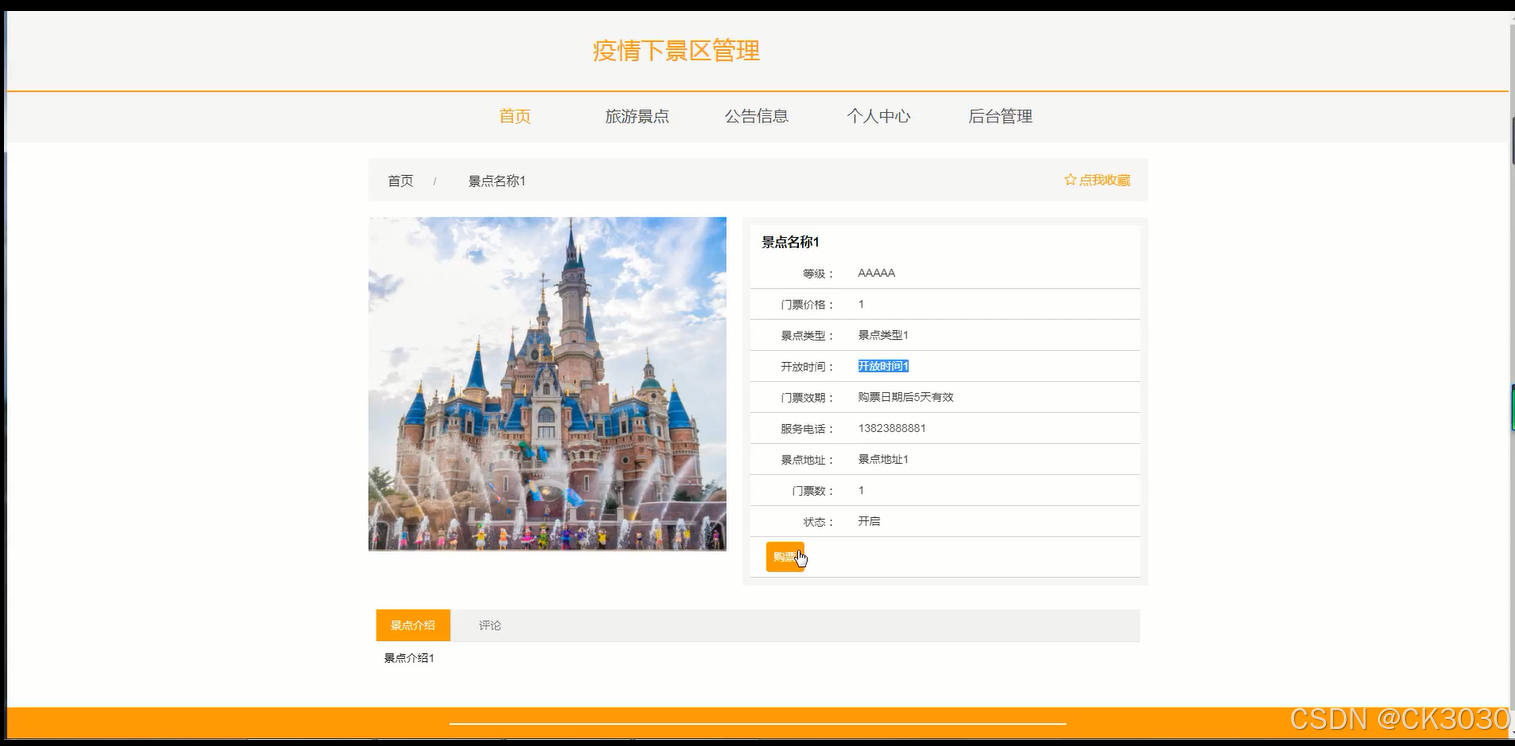Click the highlighted text 开放时间1
The image size is (1515, 746).
tap(883, 366)
